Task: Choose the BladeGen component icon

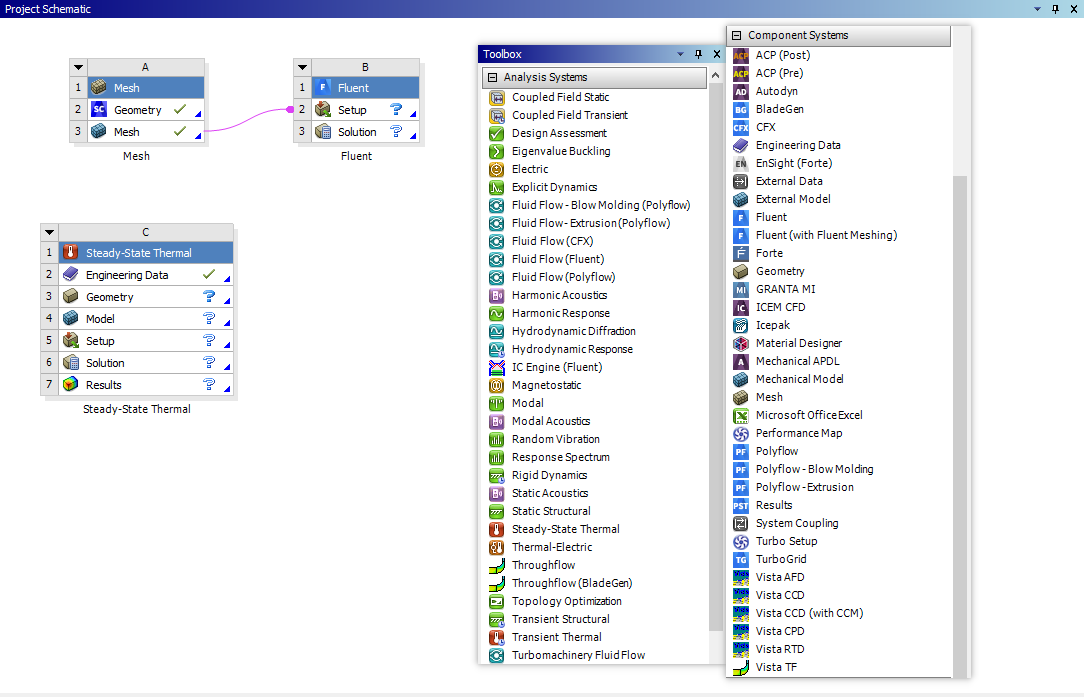Action: tap(740, 109)
